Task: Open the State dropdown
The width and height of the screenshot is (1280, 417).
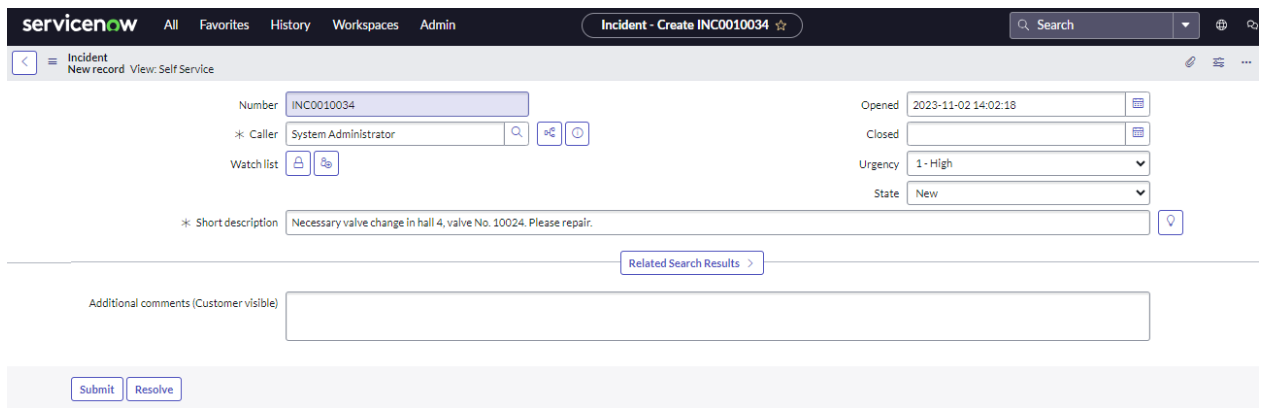Action: [x=1028, y=194]
